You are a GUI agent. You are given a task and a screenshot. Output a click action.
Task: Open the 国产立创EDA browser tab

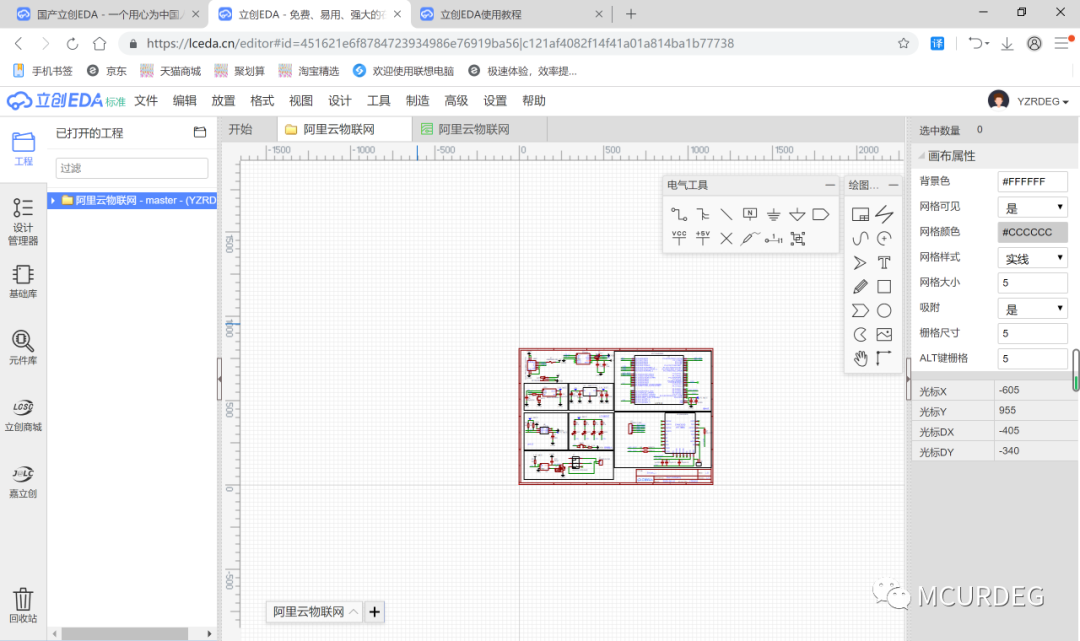107,14
